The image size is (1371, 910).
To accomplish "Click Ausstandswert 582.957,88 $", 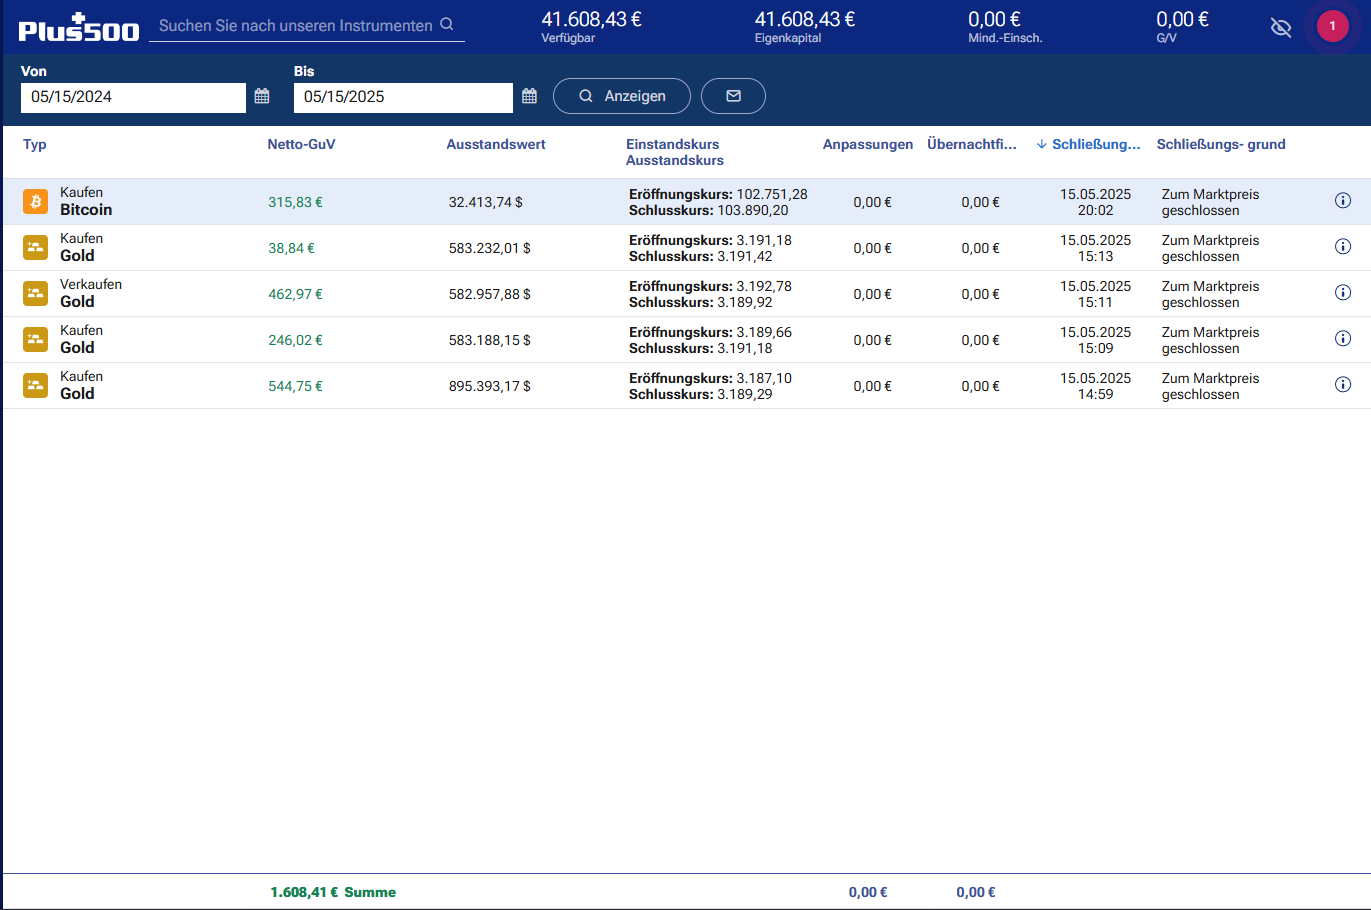I will [x=490, y=294].
